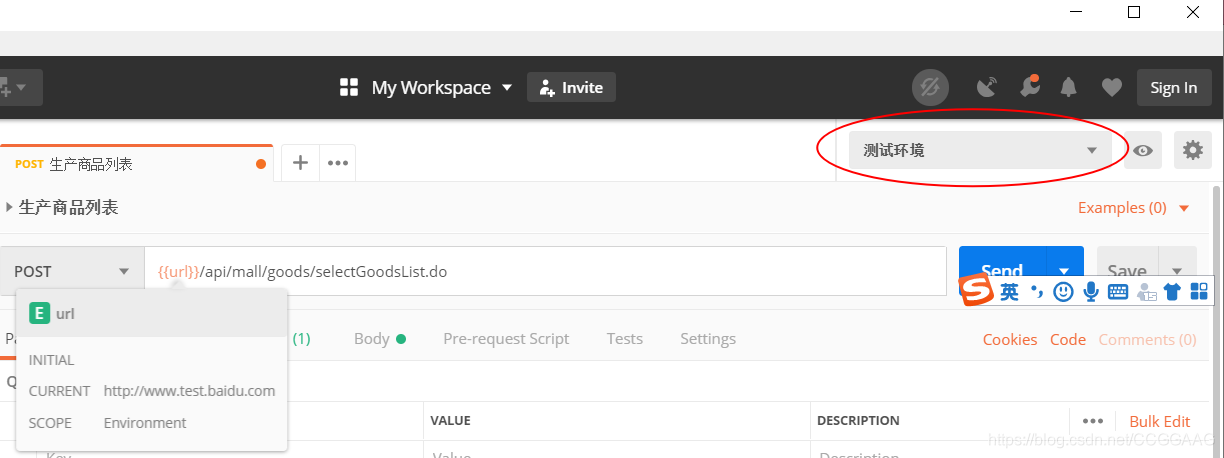Viewport: 1224px width, 458px height.
Task: Open the Cookies link
Action: click(1010, 340)
